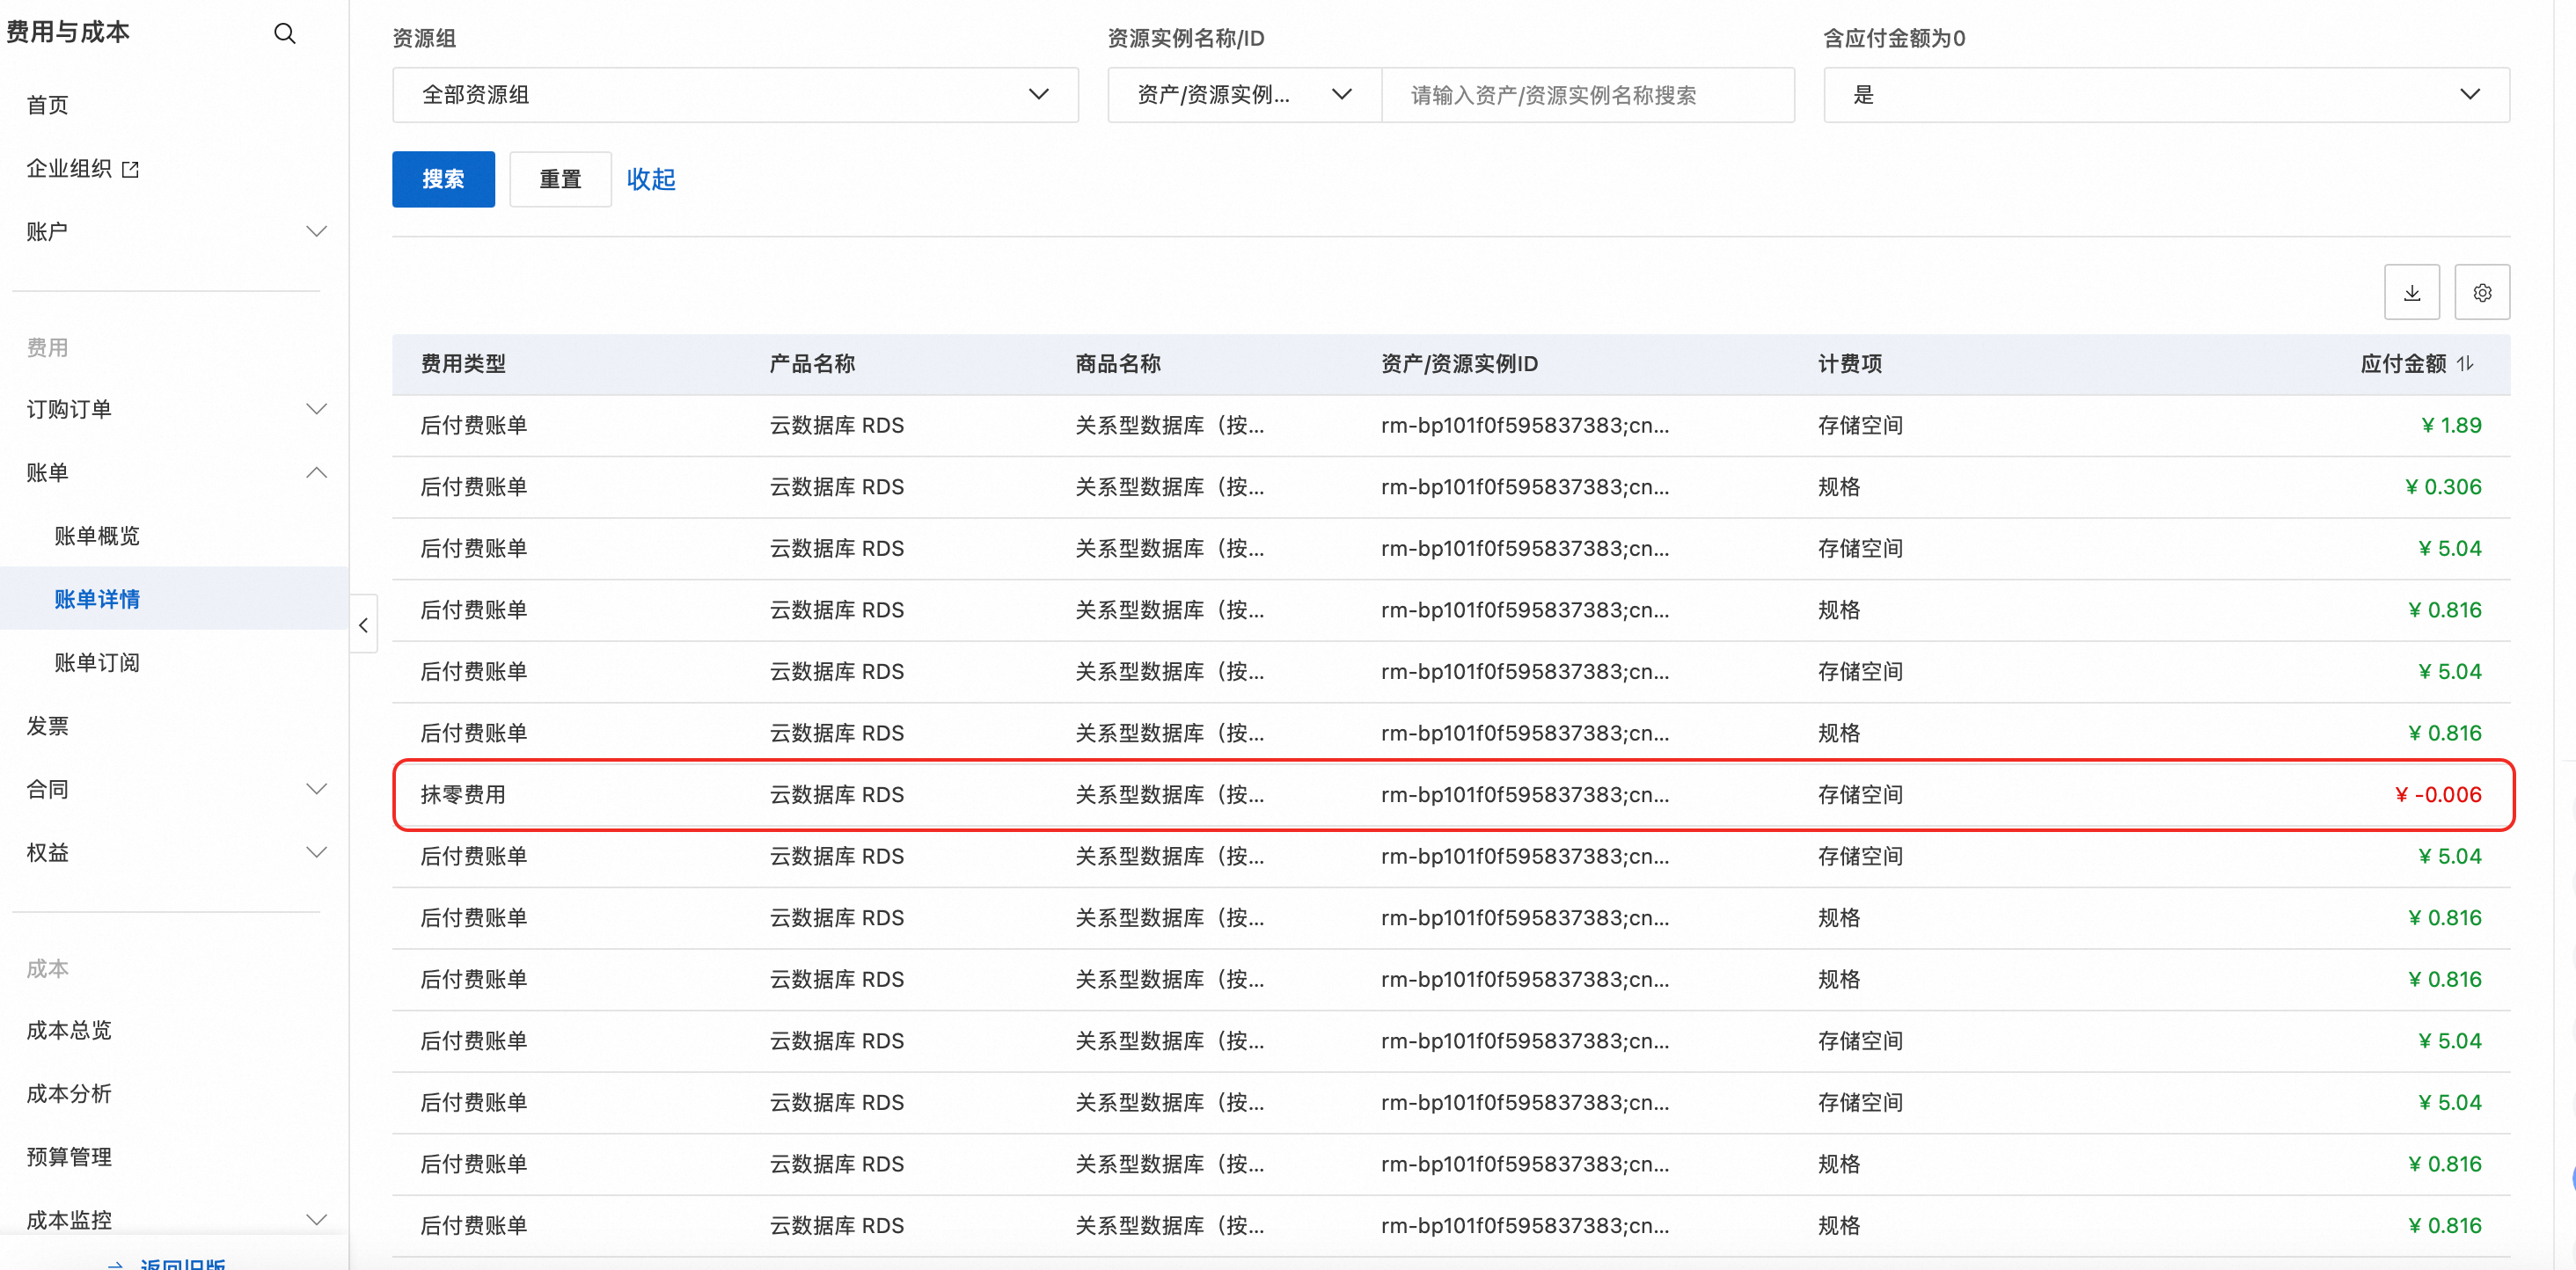The width and height of the screenshot is (2576, 1270).
Task: Open the 资产/资源实例 type dropdown
Action: click(x=1243, y=95)
